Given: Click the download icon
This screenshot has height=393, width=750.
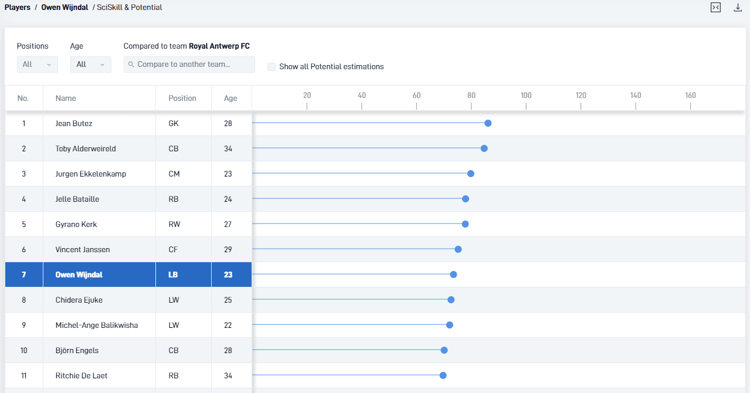Looking at the screenshot, I should (738, 8).
